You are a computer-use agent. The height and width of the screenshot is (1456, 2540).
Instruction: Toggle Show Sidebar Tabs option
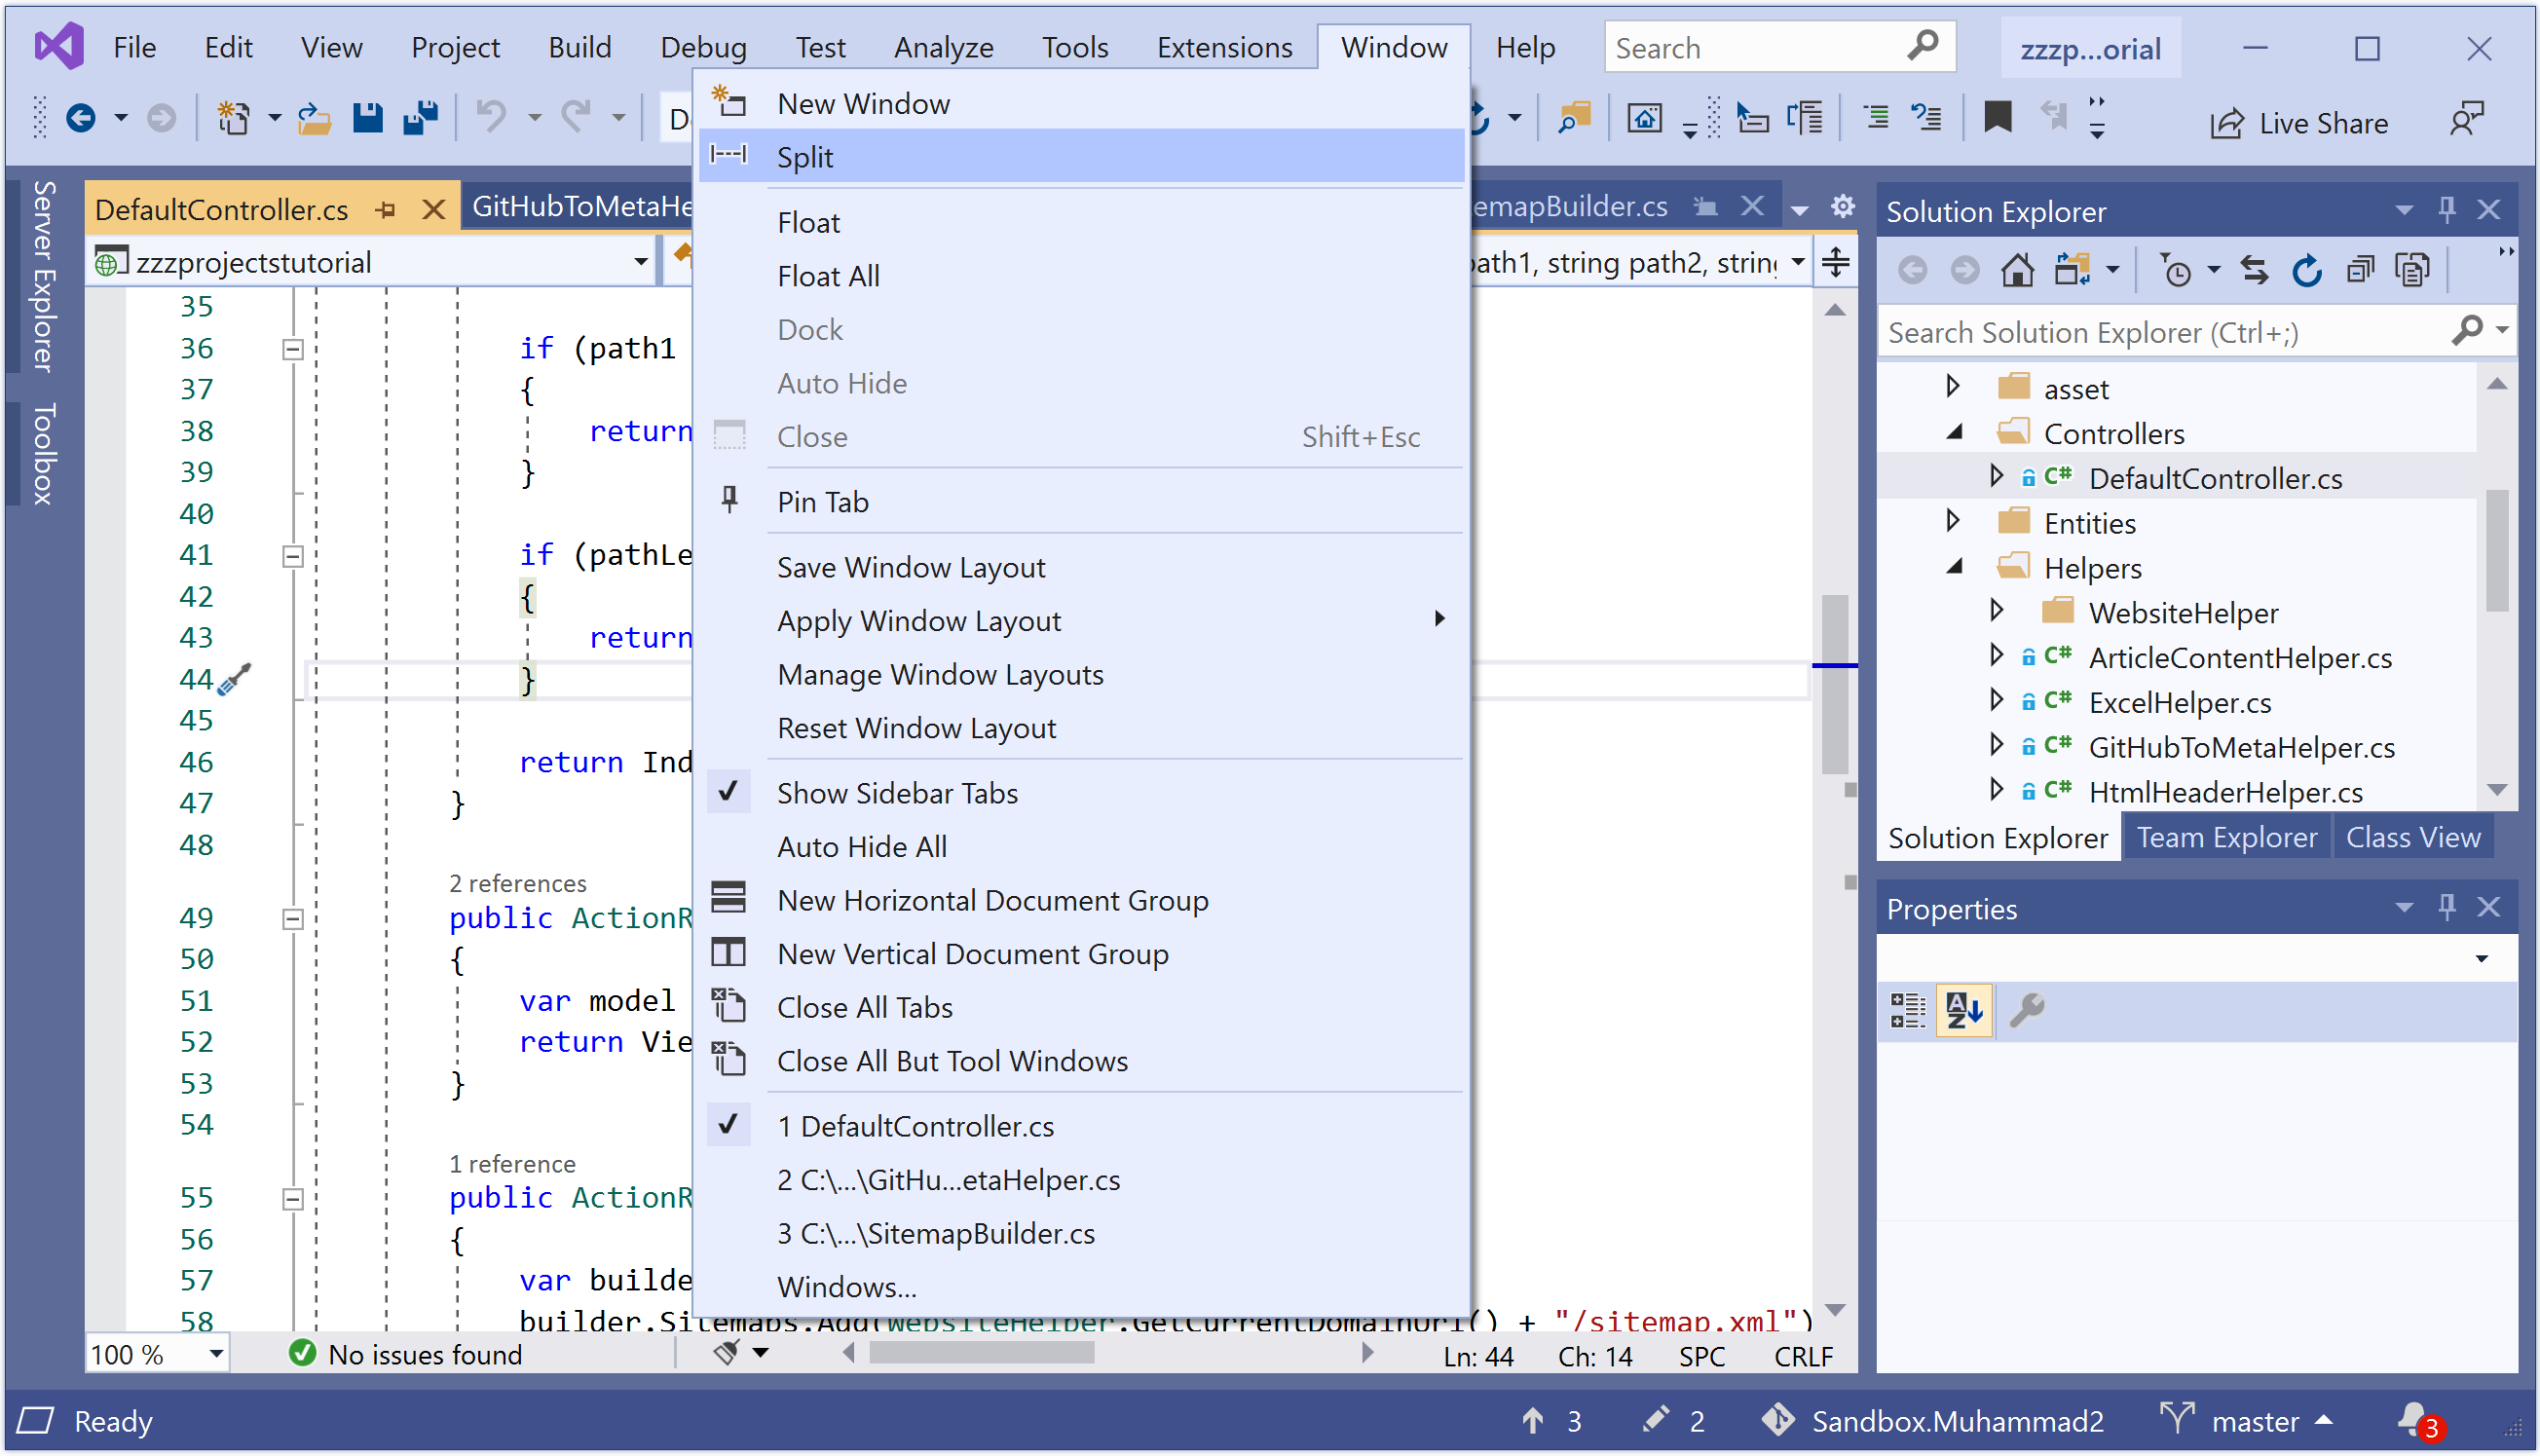click(x=897, y=793)
